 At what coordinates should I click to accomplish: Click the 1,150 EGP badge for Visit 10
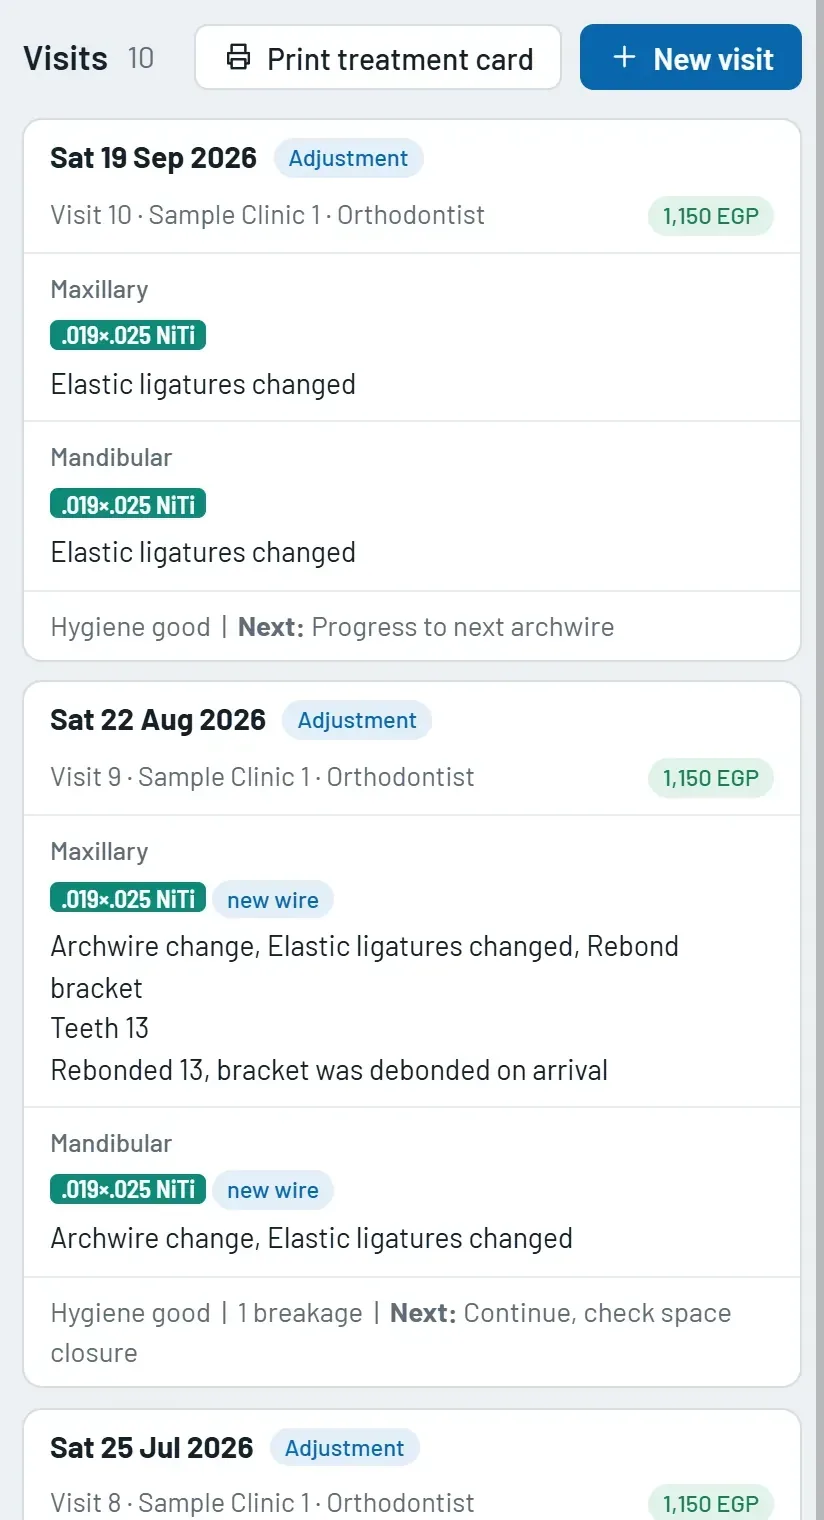711,216
